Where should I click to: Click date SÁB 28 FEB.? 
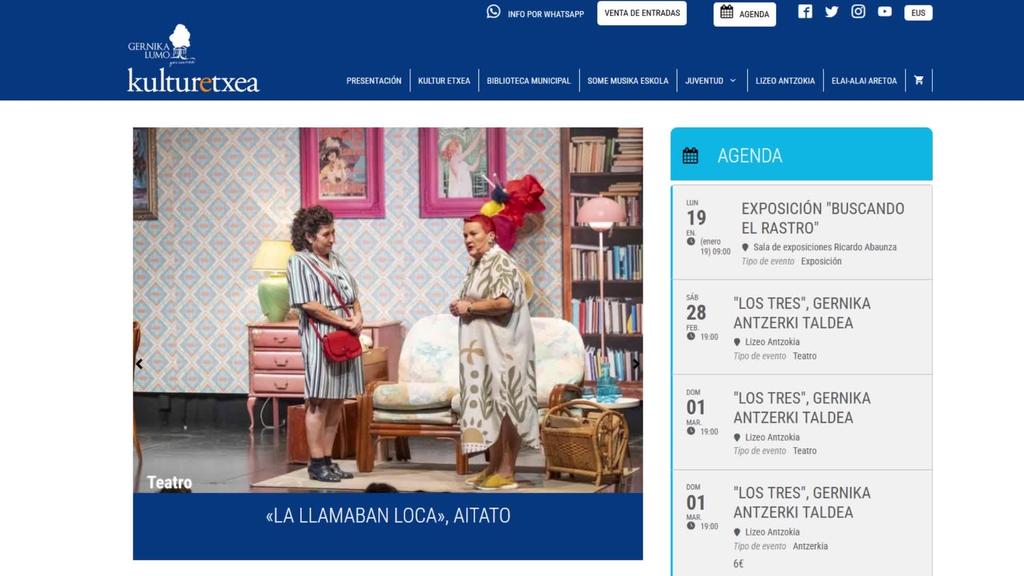tap(696, 313)
